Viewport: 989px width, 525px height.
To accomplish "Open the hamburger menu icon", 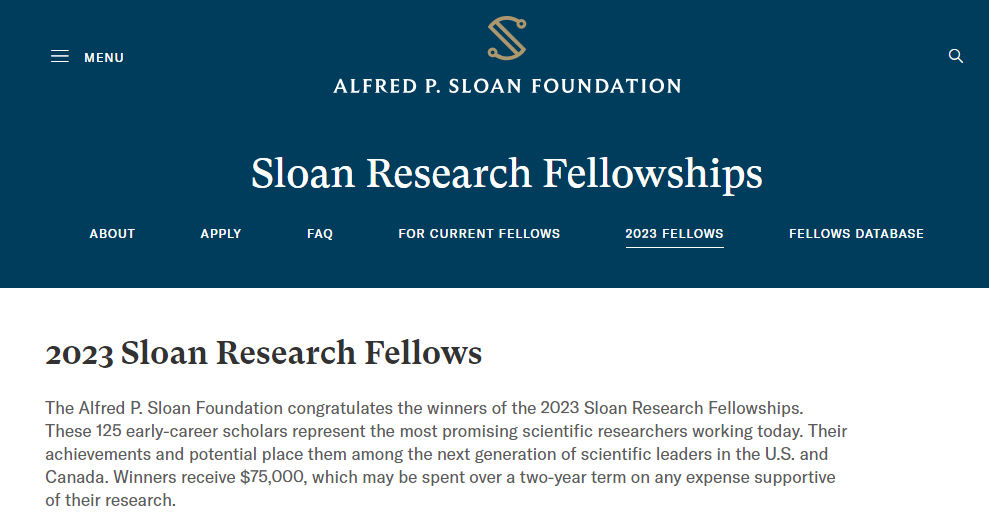I will 60,56.
